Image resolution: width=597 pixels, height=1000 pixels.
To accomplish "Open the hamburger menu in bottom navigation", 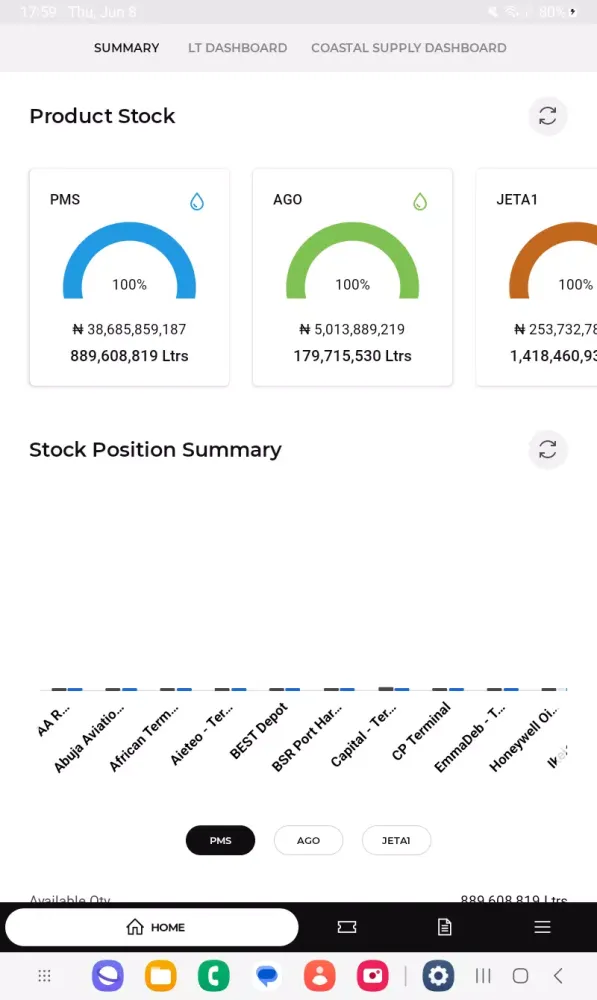I will pyautogui.click(x=542, y=927).
